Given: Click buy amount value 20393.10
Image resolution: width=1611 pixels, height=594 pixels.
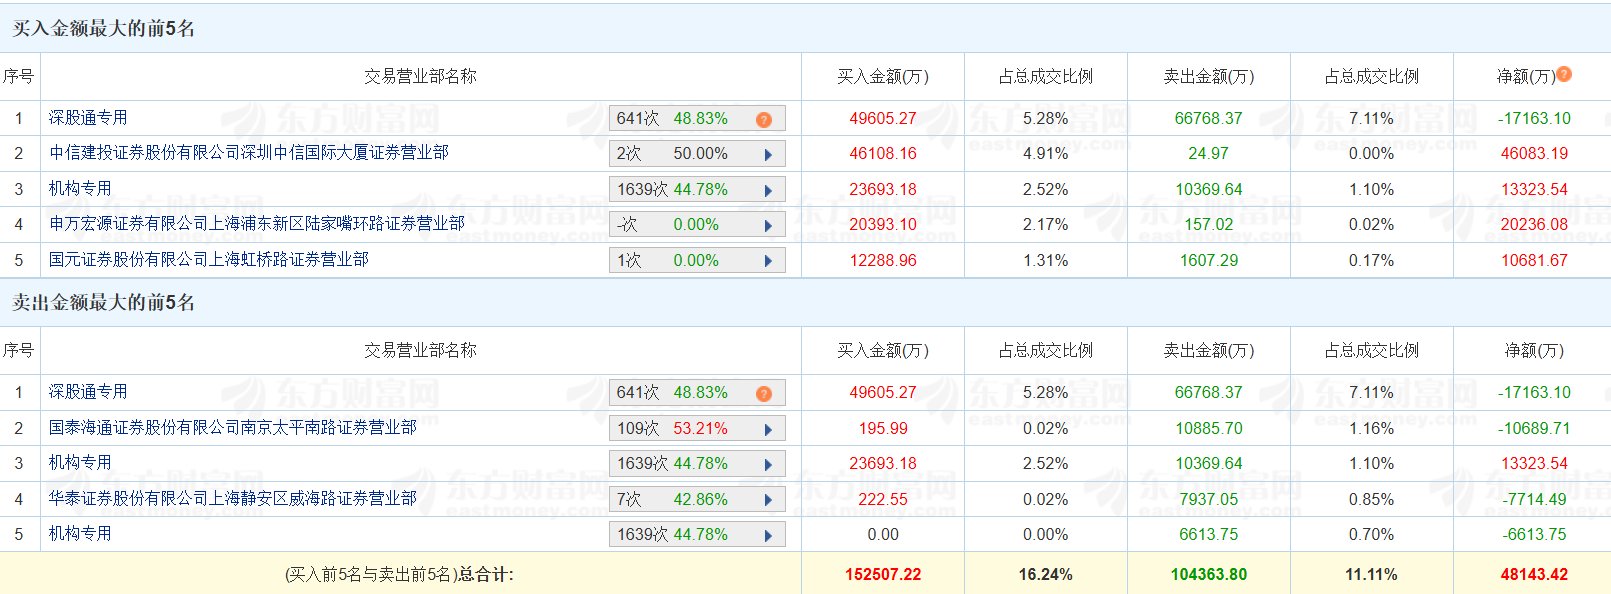Looking at the screenshot, I should point(883,225).
